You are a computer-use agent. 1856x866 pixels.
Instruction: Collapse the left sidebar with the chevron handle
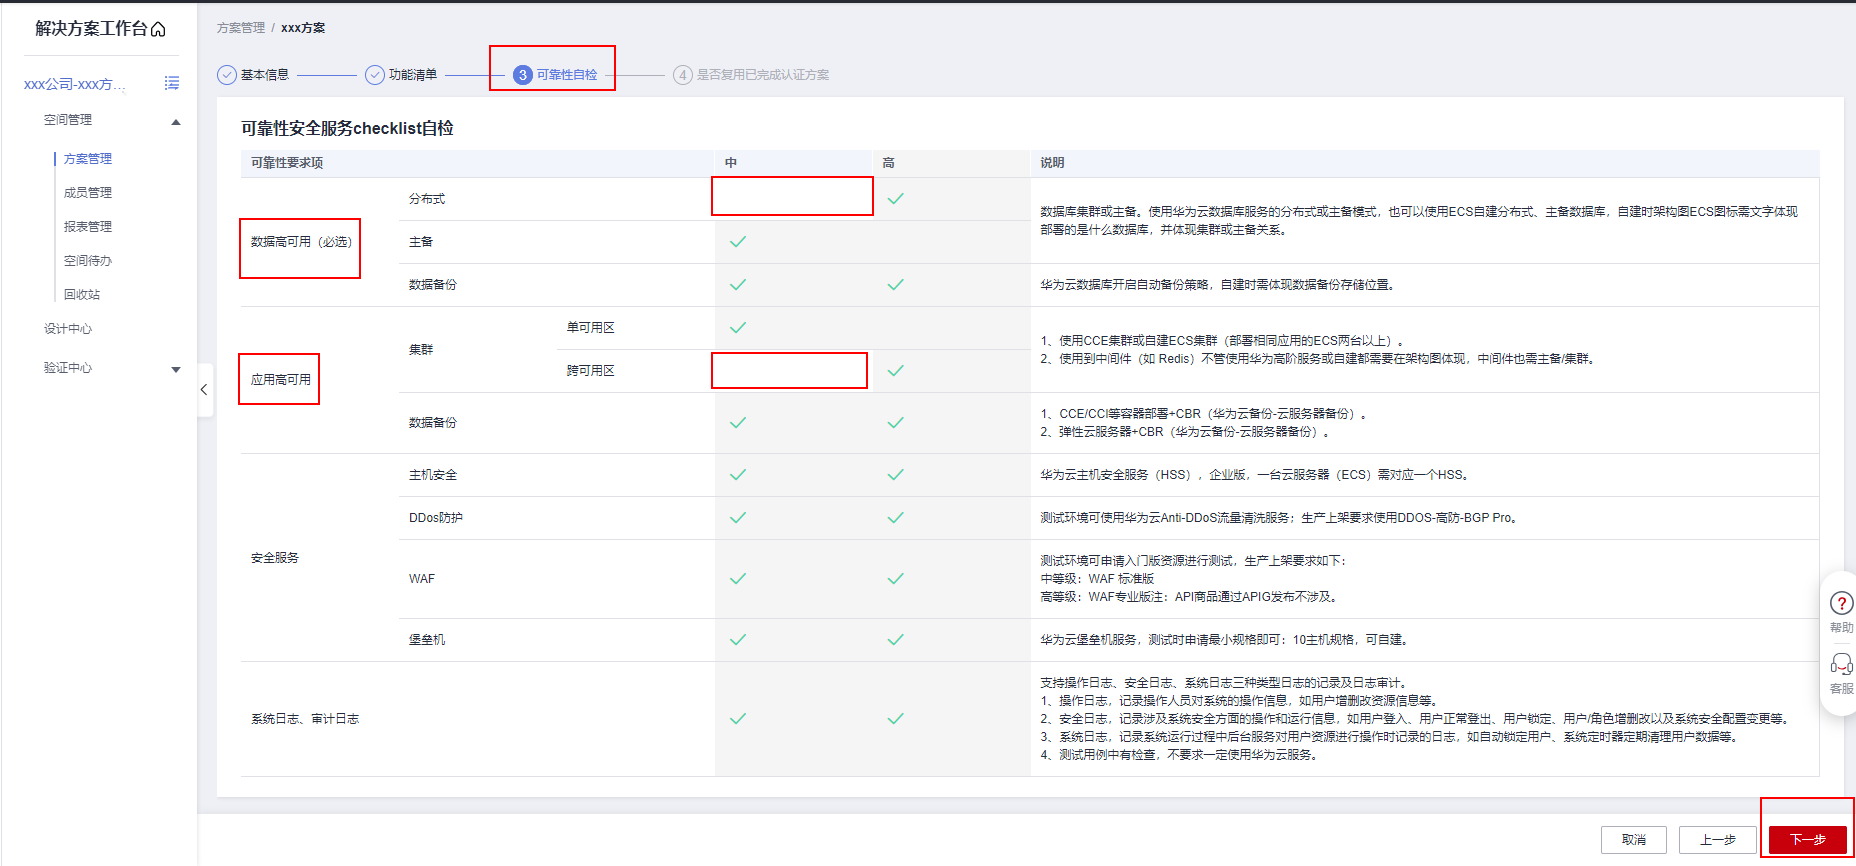click(x=204, y=390)
